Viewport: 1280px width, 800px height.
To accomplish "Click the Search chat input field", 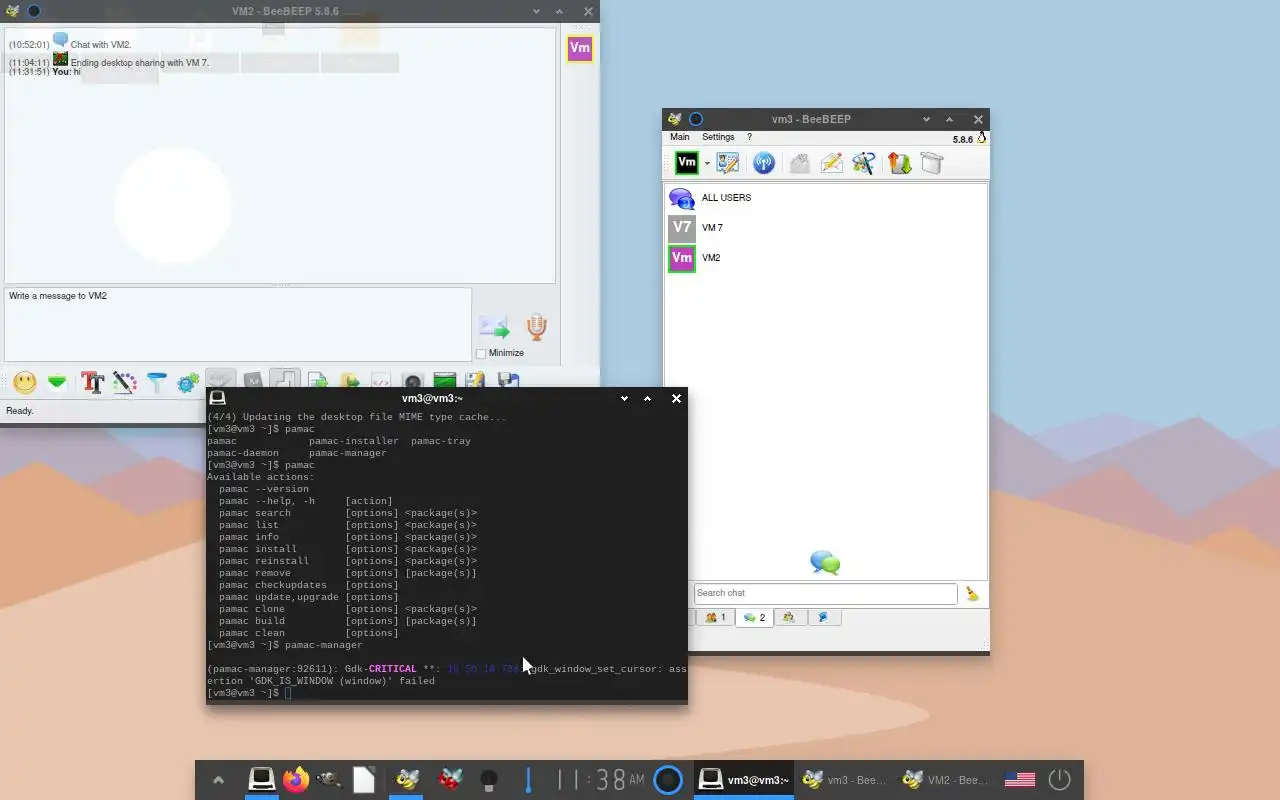I will pos(825,593).
